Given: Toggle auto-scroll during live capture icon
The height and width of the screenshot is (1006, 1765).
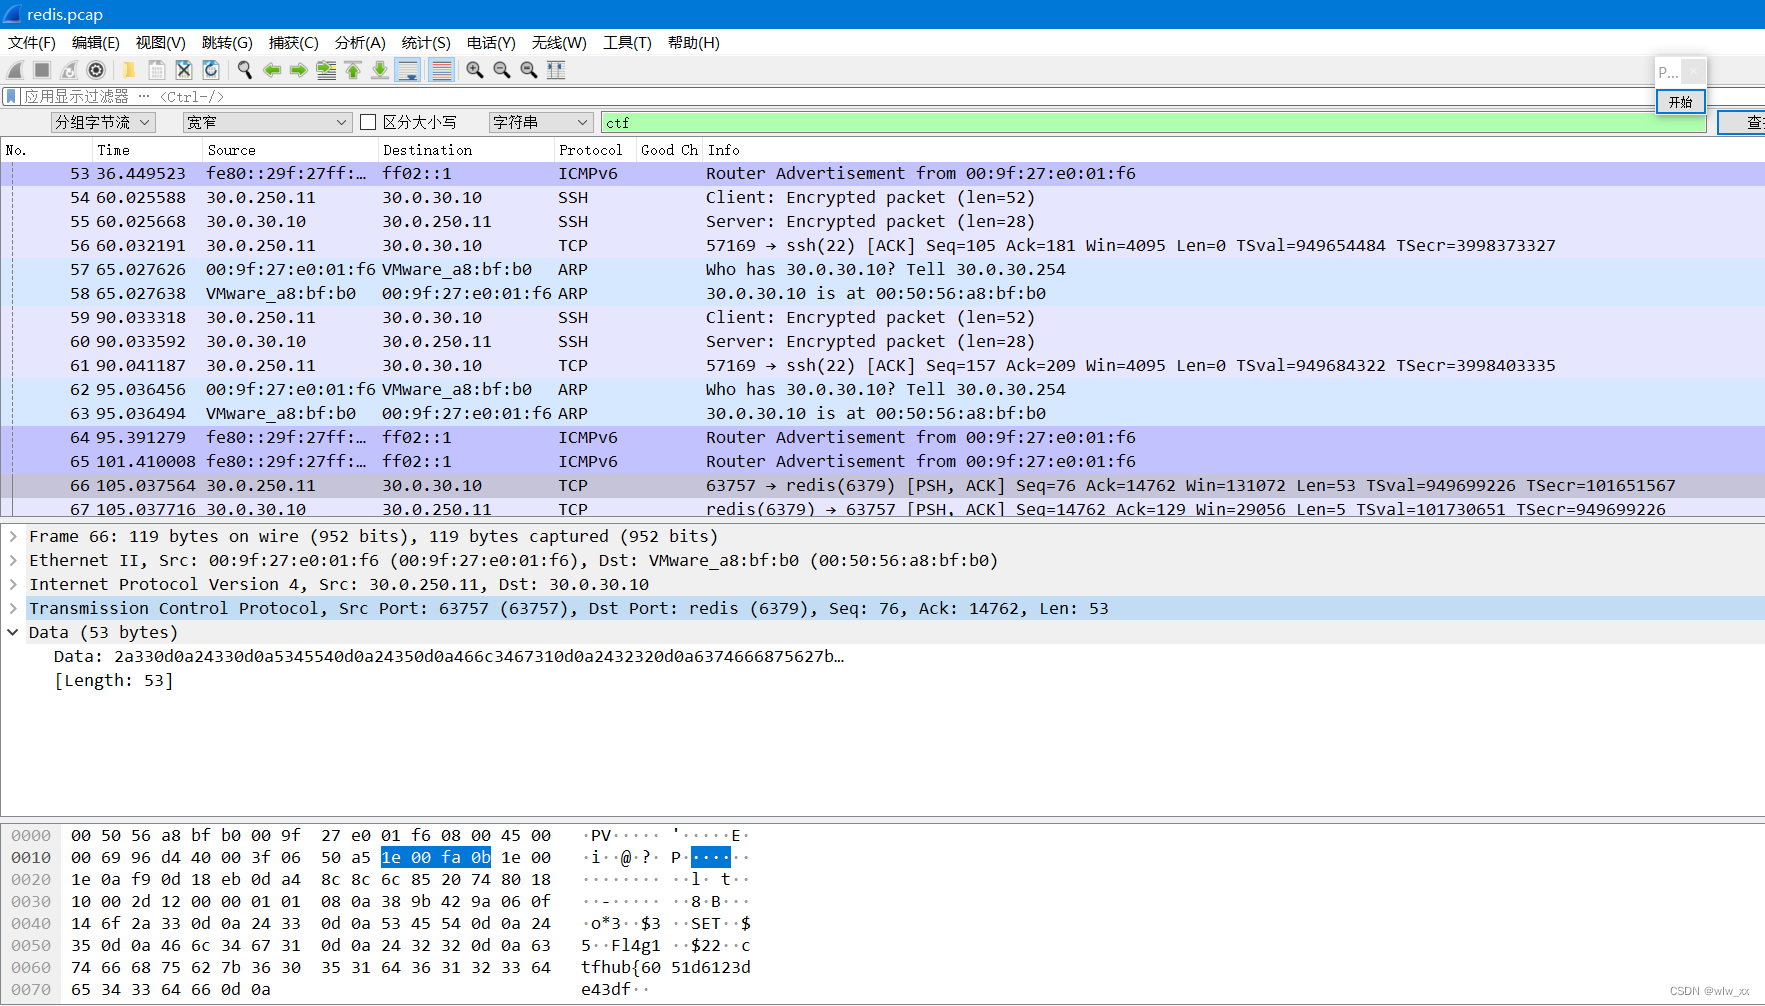Looking at the screenshot, I should coord(408,70).
